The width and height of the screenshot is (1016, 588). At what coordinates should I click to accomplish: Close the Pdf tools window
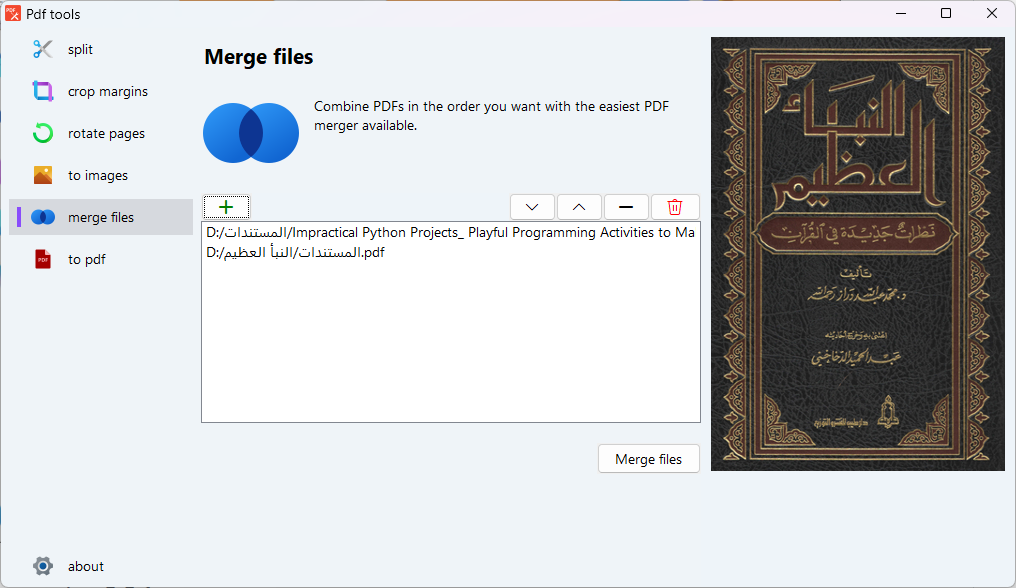992,13
